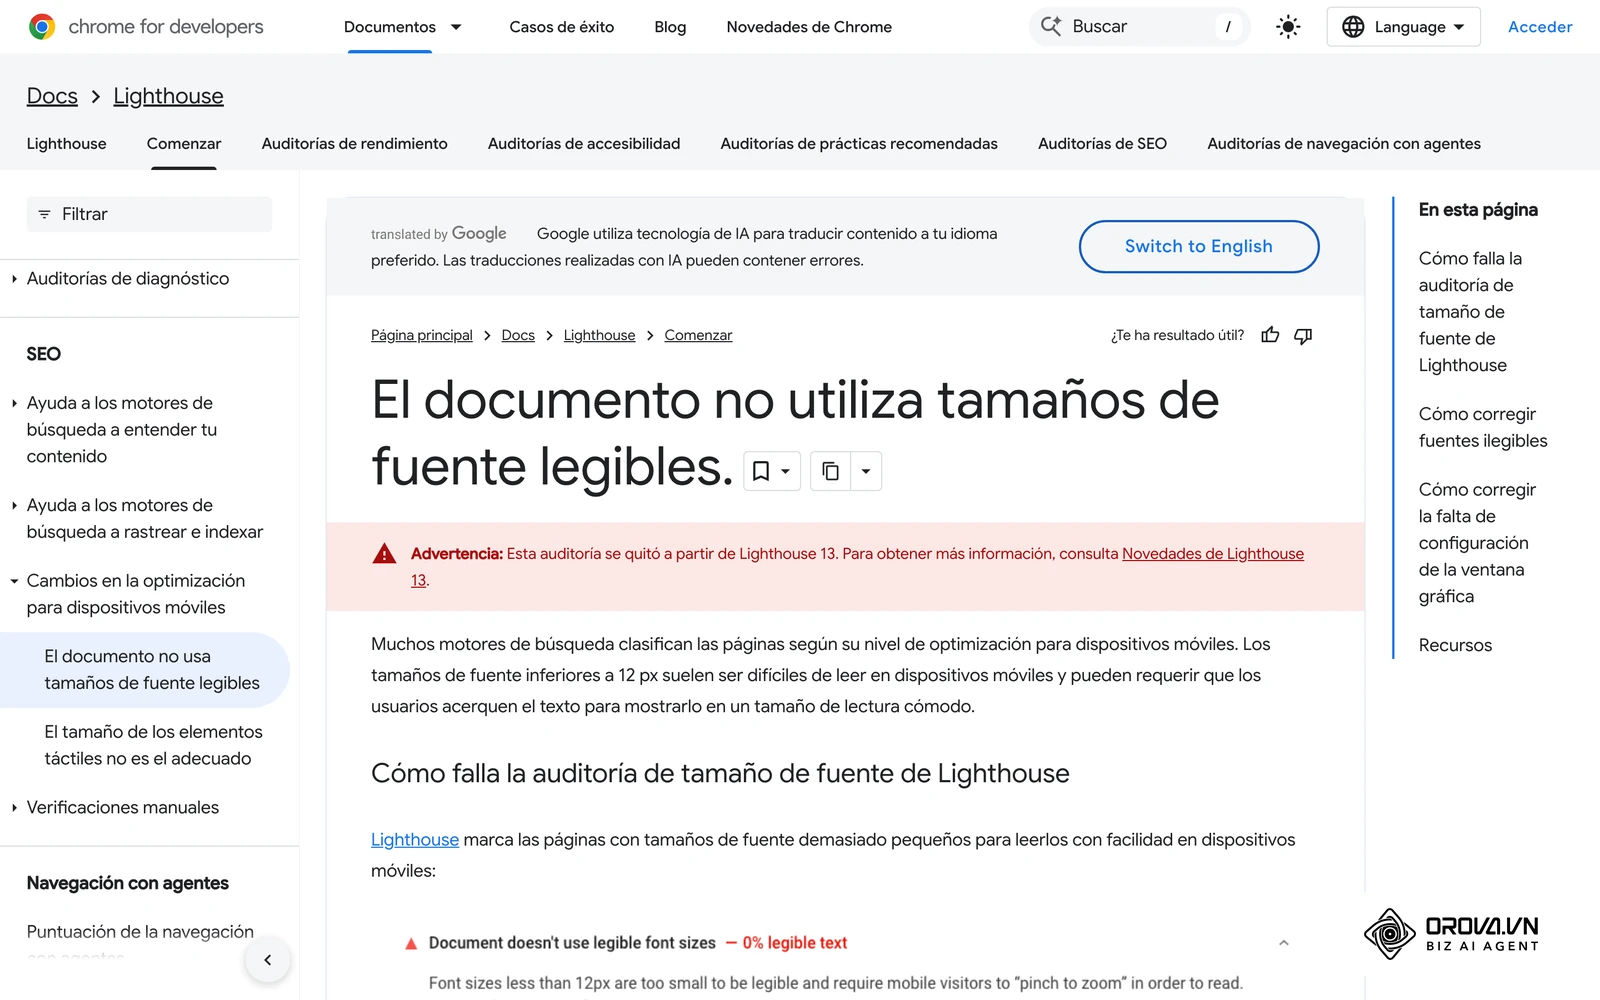Open the Language dropdown
Image resolution: width=1600 pixels, height=1000 pixels.
pos(1403,27)
